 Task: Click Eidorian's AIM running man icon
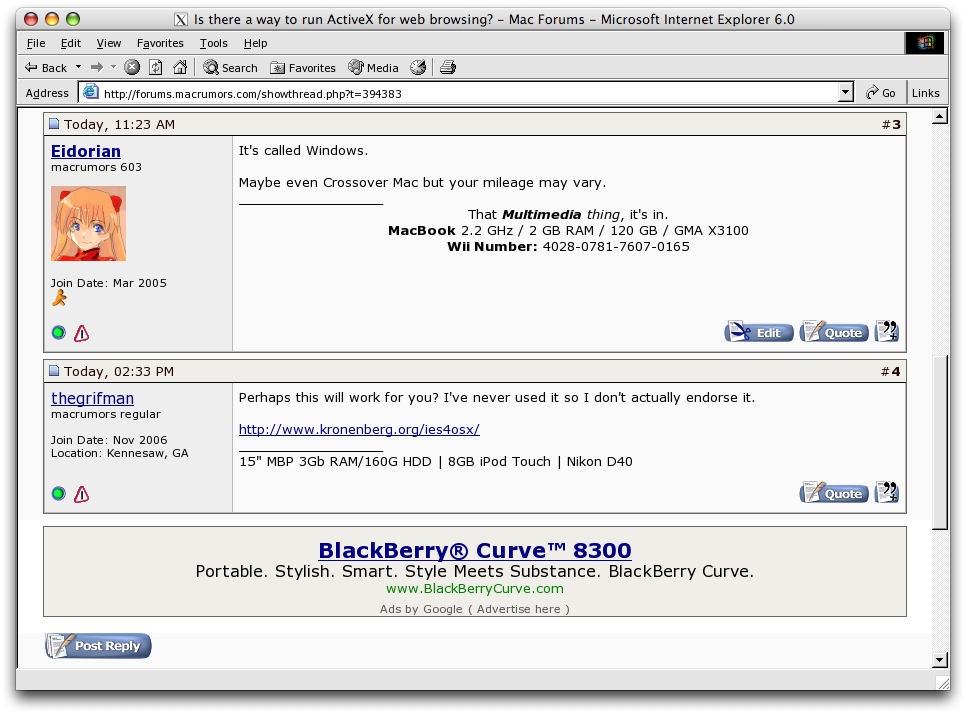59,299
